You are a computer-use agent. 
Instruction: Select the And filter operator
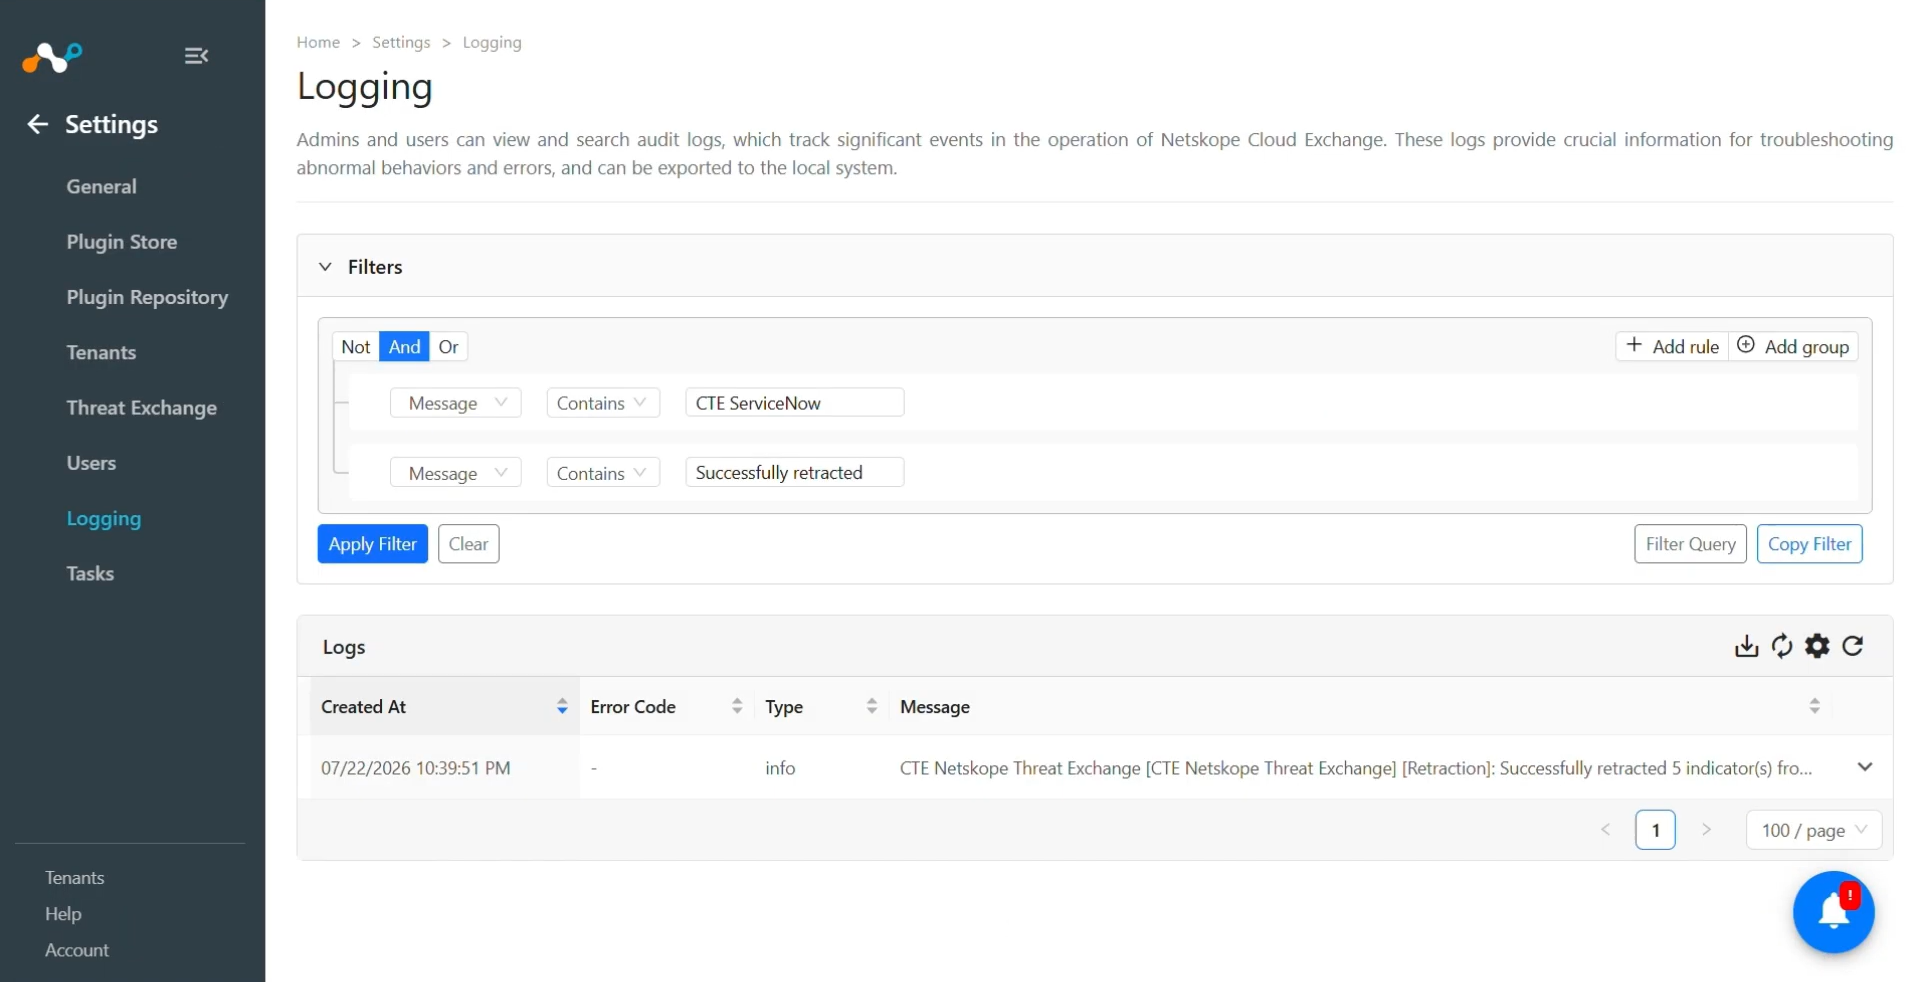click(x=404, y=347)
